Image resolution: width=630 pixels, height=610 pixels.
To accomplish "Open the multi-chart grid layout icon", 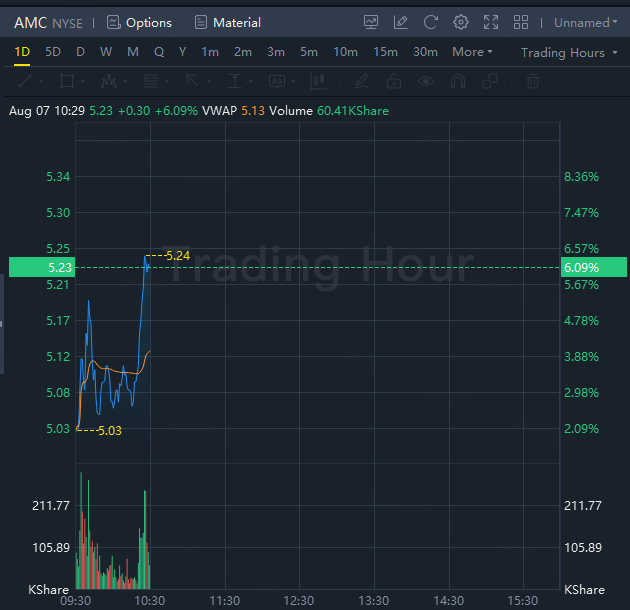I will point(521,22).
